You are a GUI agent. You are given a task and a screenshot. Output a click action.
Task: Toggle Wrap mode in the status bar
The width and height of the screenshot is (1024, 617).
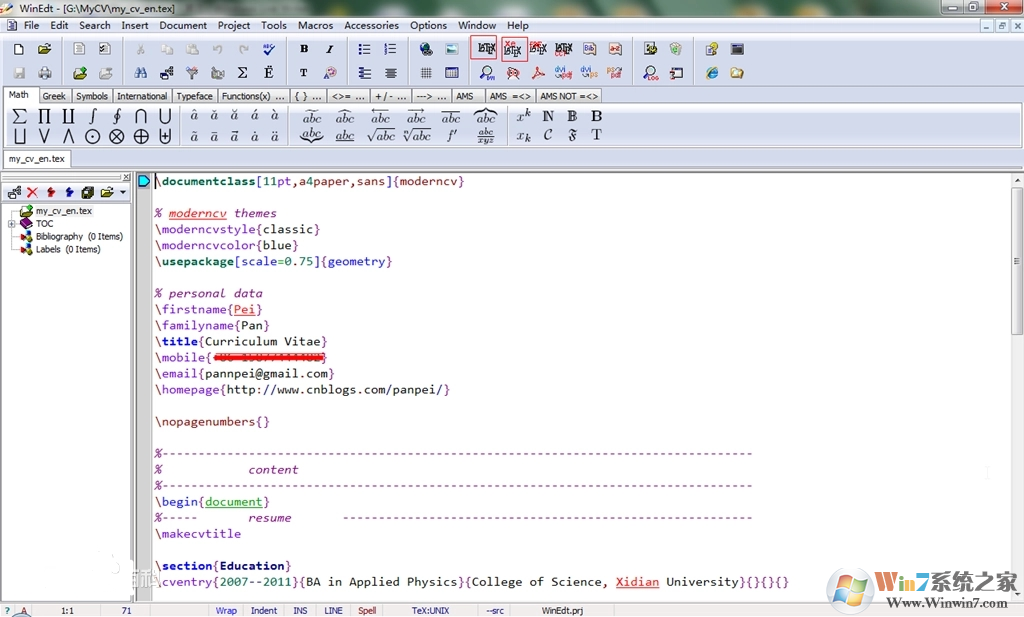click(x=226, y=610)
